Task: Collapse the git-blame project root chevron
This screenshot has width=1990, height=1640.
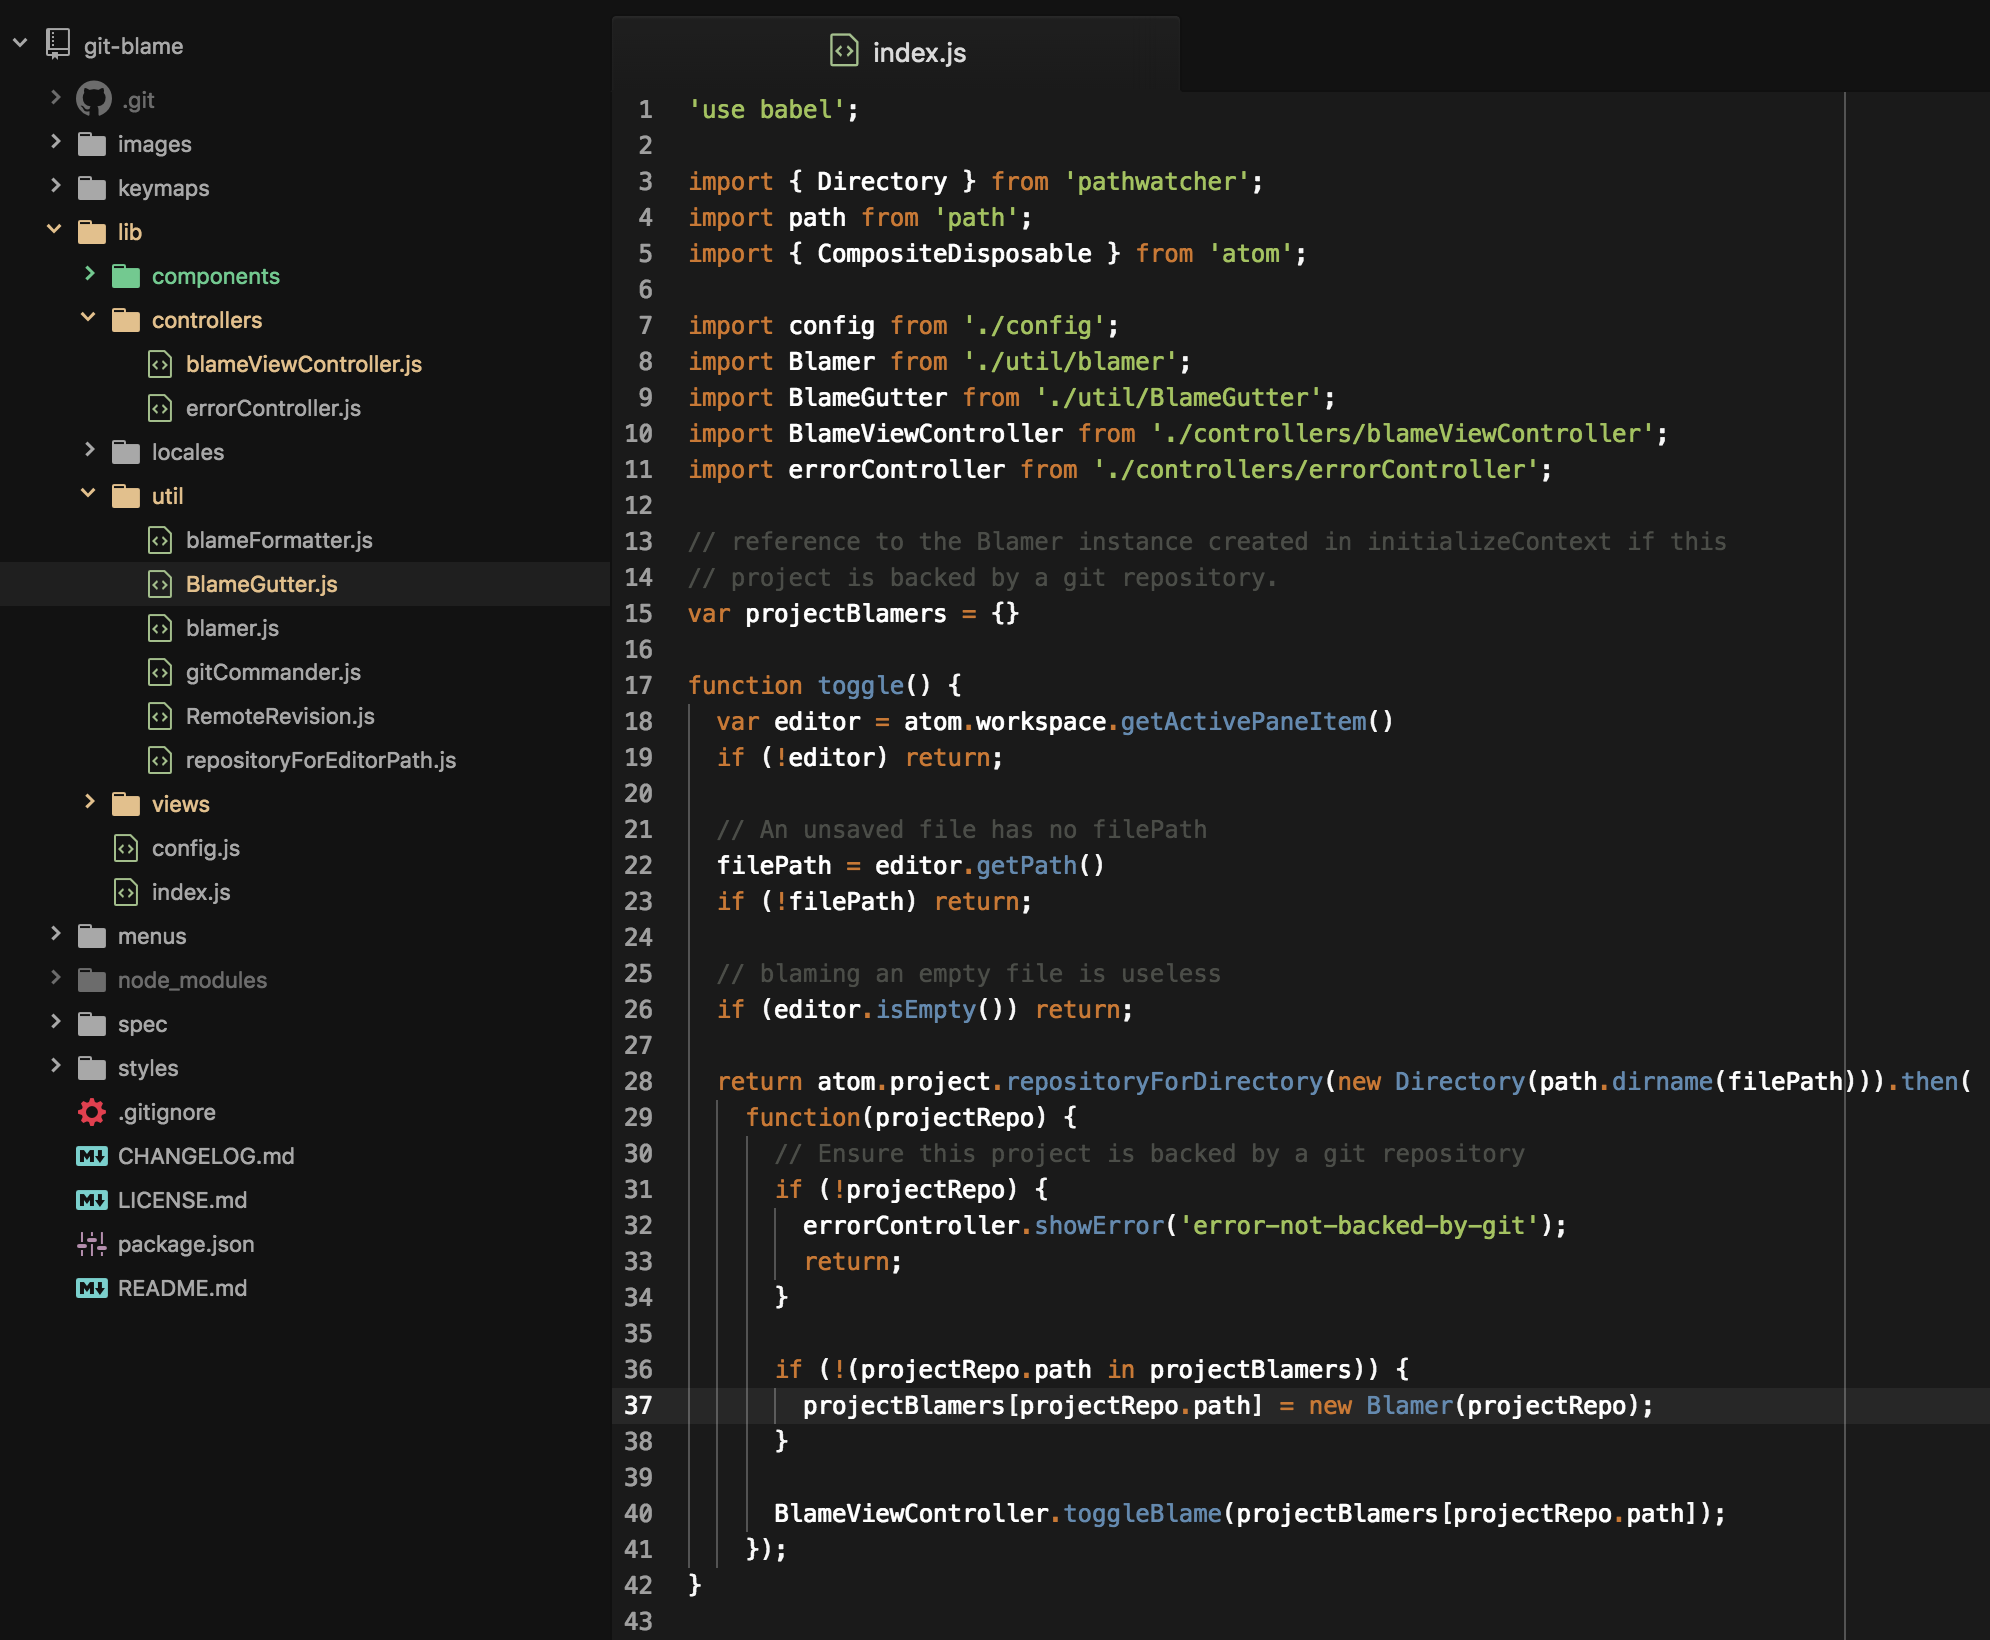Action: (x=20, y=44)
